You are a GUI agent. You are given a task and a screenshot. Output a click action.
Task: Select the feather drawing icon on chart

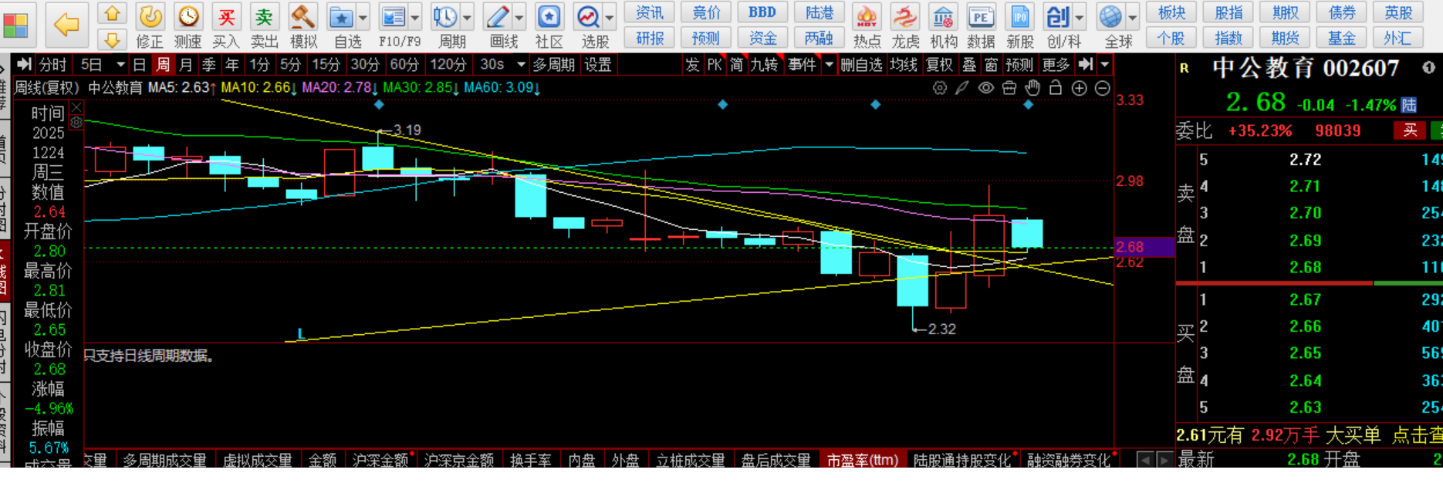(x=962, y=88)
